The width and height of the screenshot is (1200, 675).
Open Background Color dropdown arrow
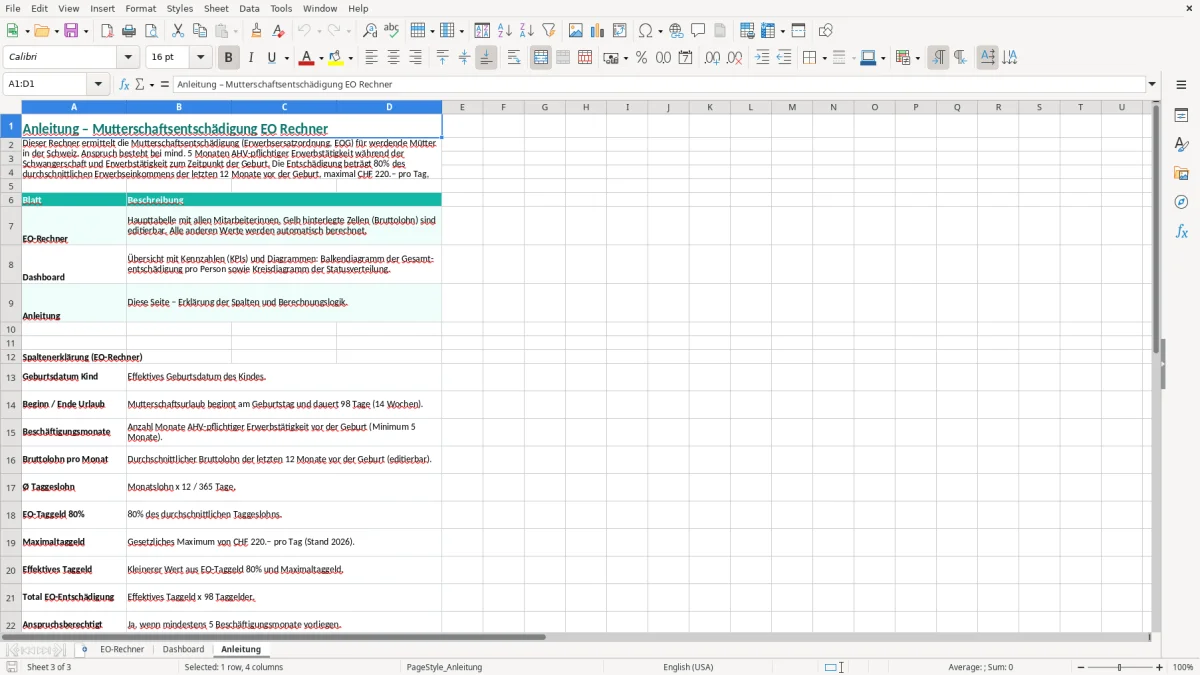coord(350,58)
